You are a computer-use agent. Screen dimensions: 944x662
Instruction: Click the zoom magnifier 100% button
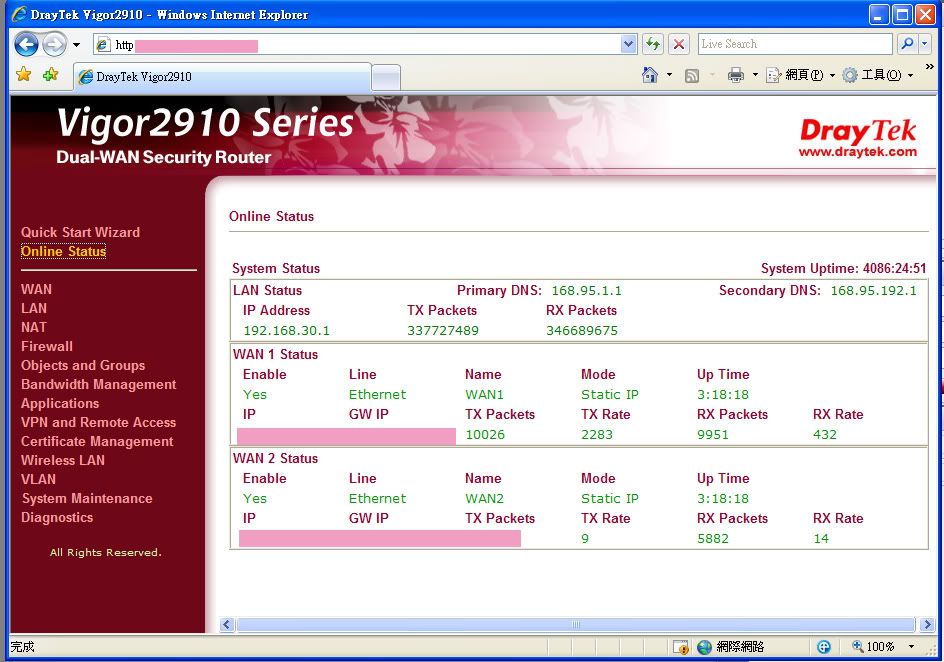872,647
